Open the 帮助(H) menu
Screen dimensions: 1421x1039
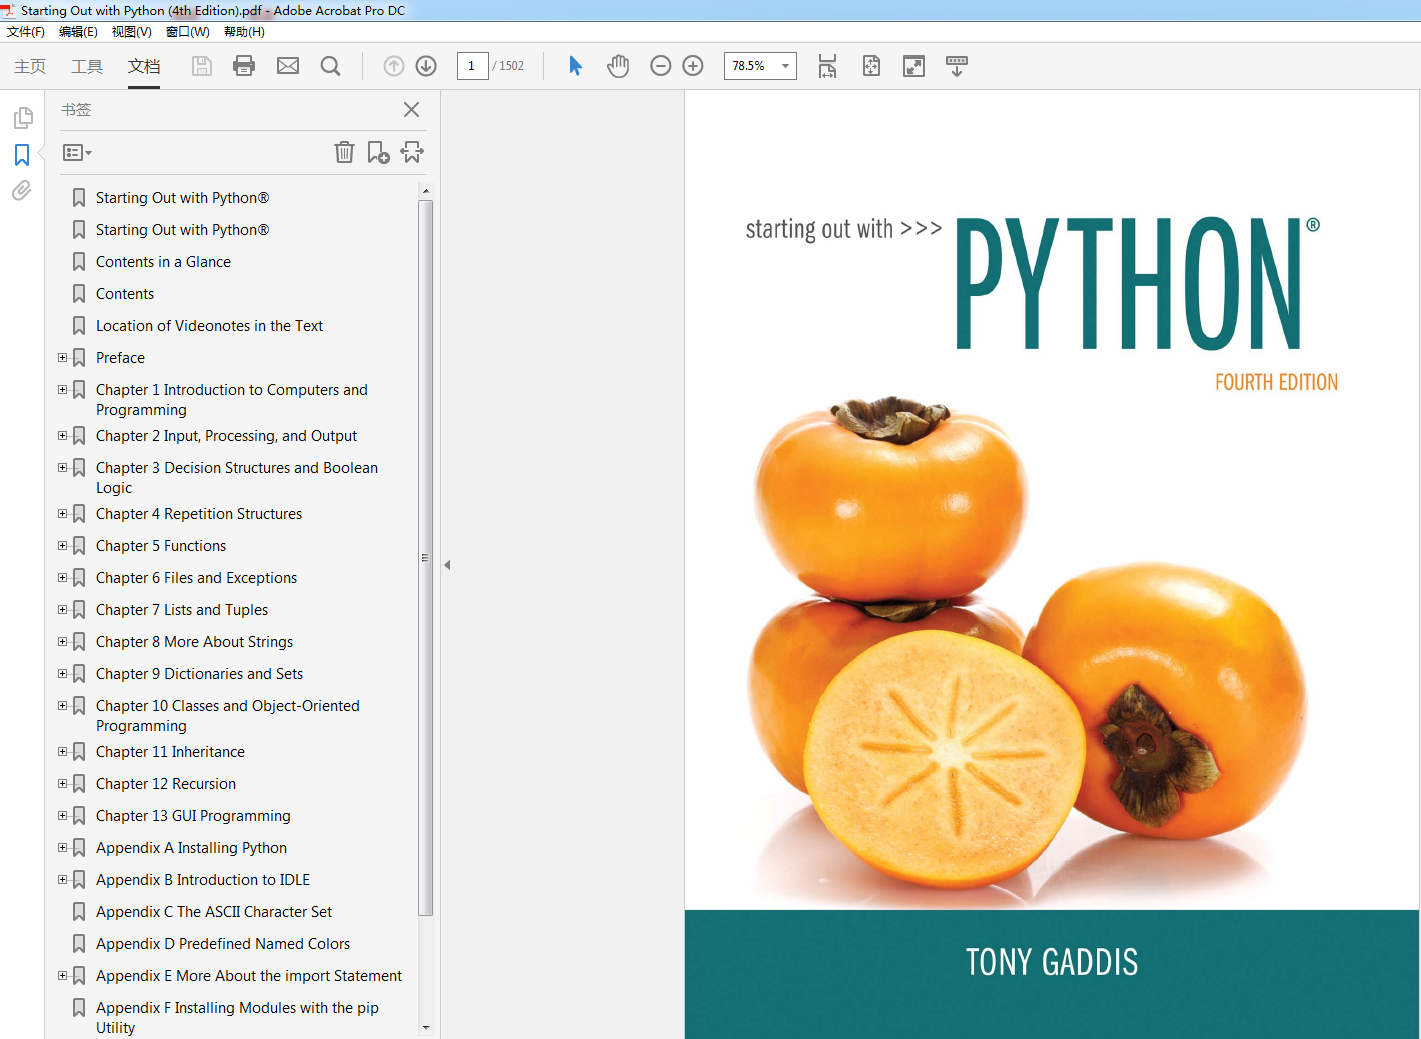[244, 32]
